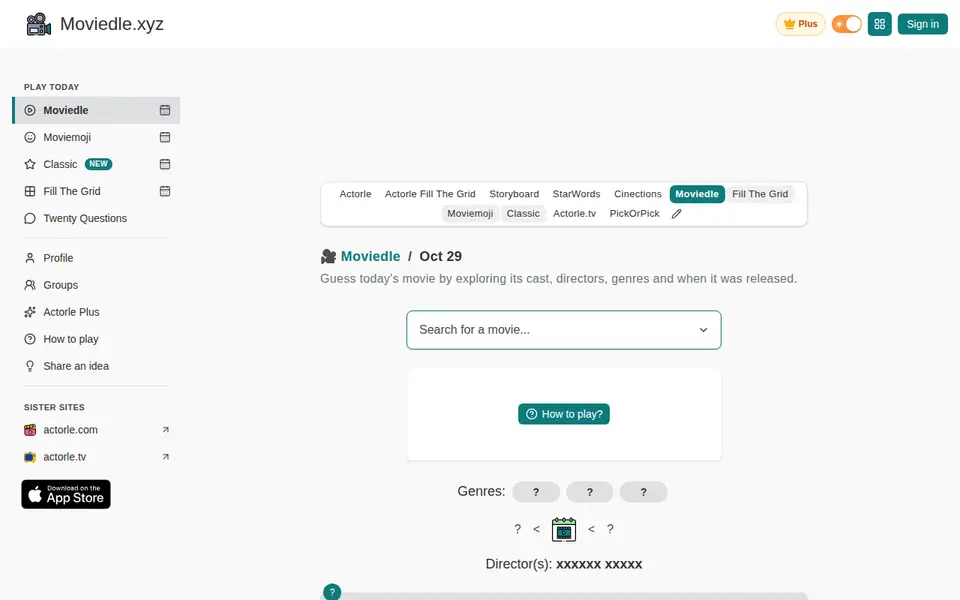Select Classic in the sidebar
Image resolution: width=960 pixels, height=600 pixels.
click(x=60, y=164)
